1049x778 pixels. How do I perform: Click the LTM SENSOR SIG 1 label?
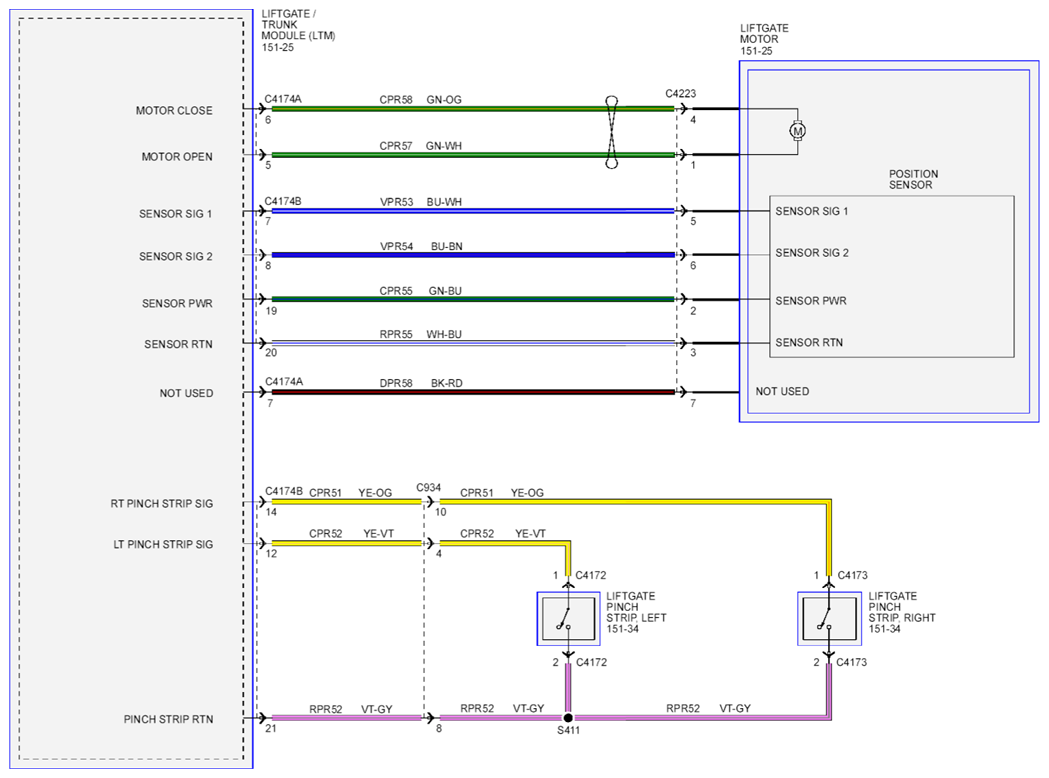coord(175,213)
